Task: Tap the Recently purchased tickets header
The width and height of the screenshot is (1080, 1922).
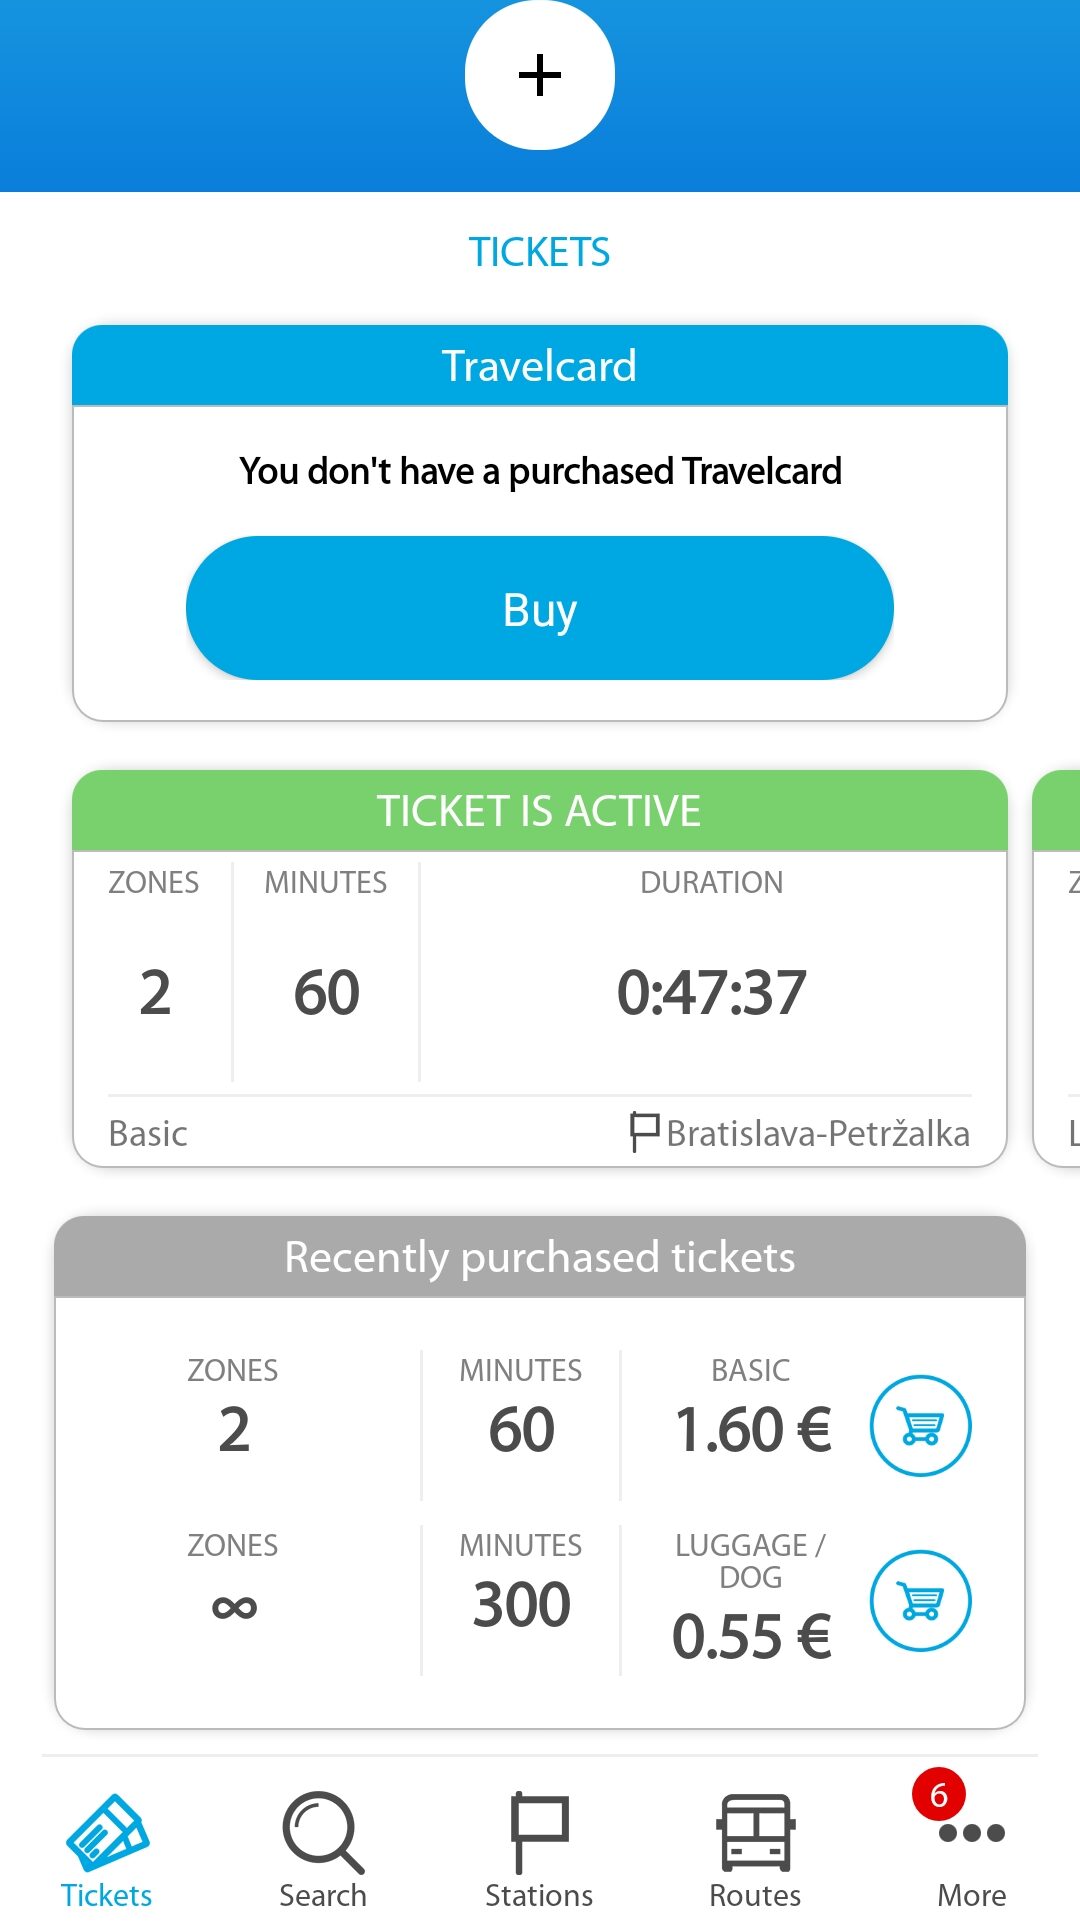Action: pyautogui.click(x=540, y=1257)
